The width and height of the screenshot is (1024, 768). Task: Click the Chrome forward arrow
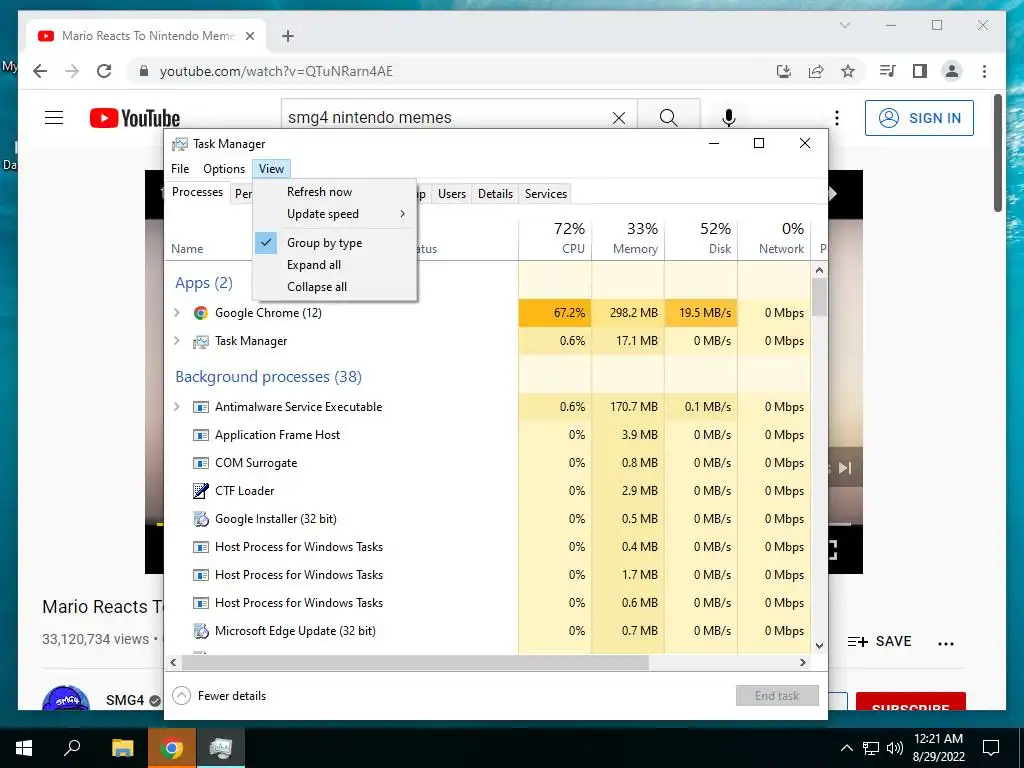72,71
